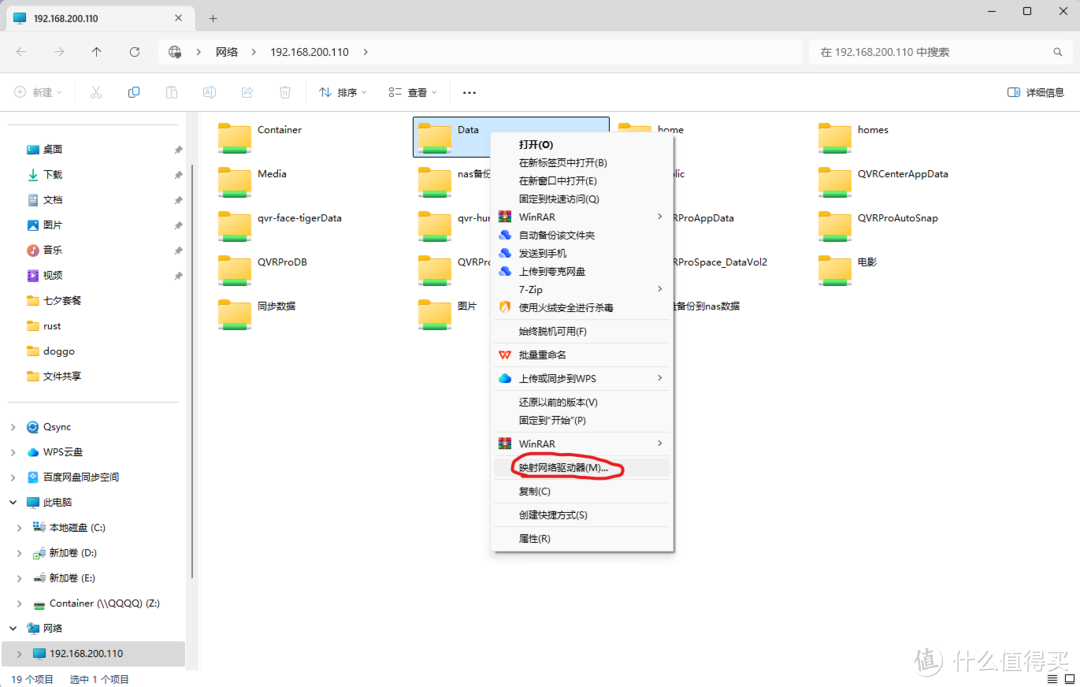
Task: Choose 始终脱机可用(F)
Action: (x=582, y=331)
